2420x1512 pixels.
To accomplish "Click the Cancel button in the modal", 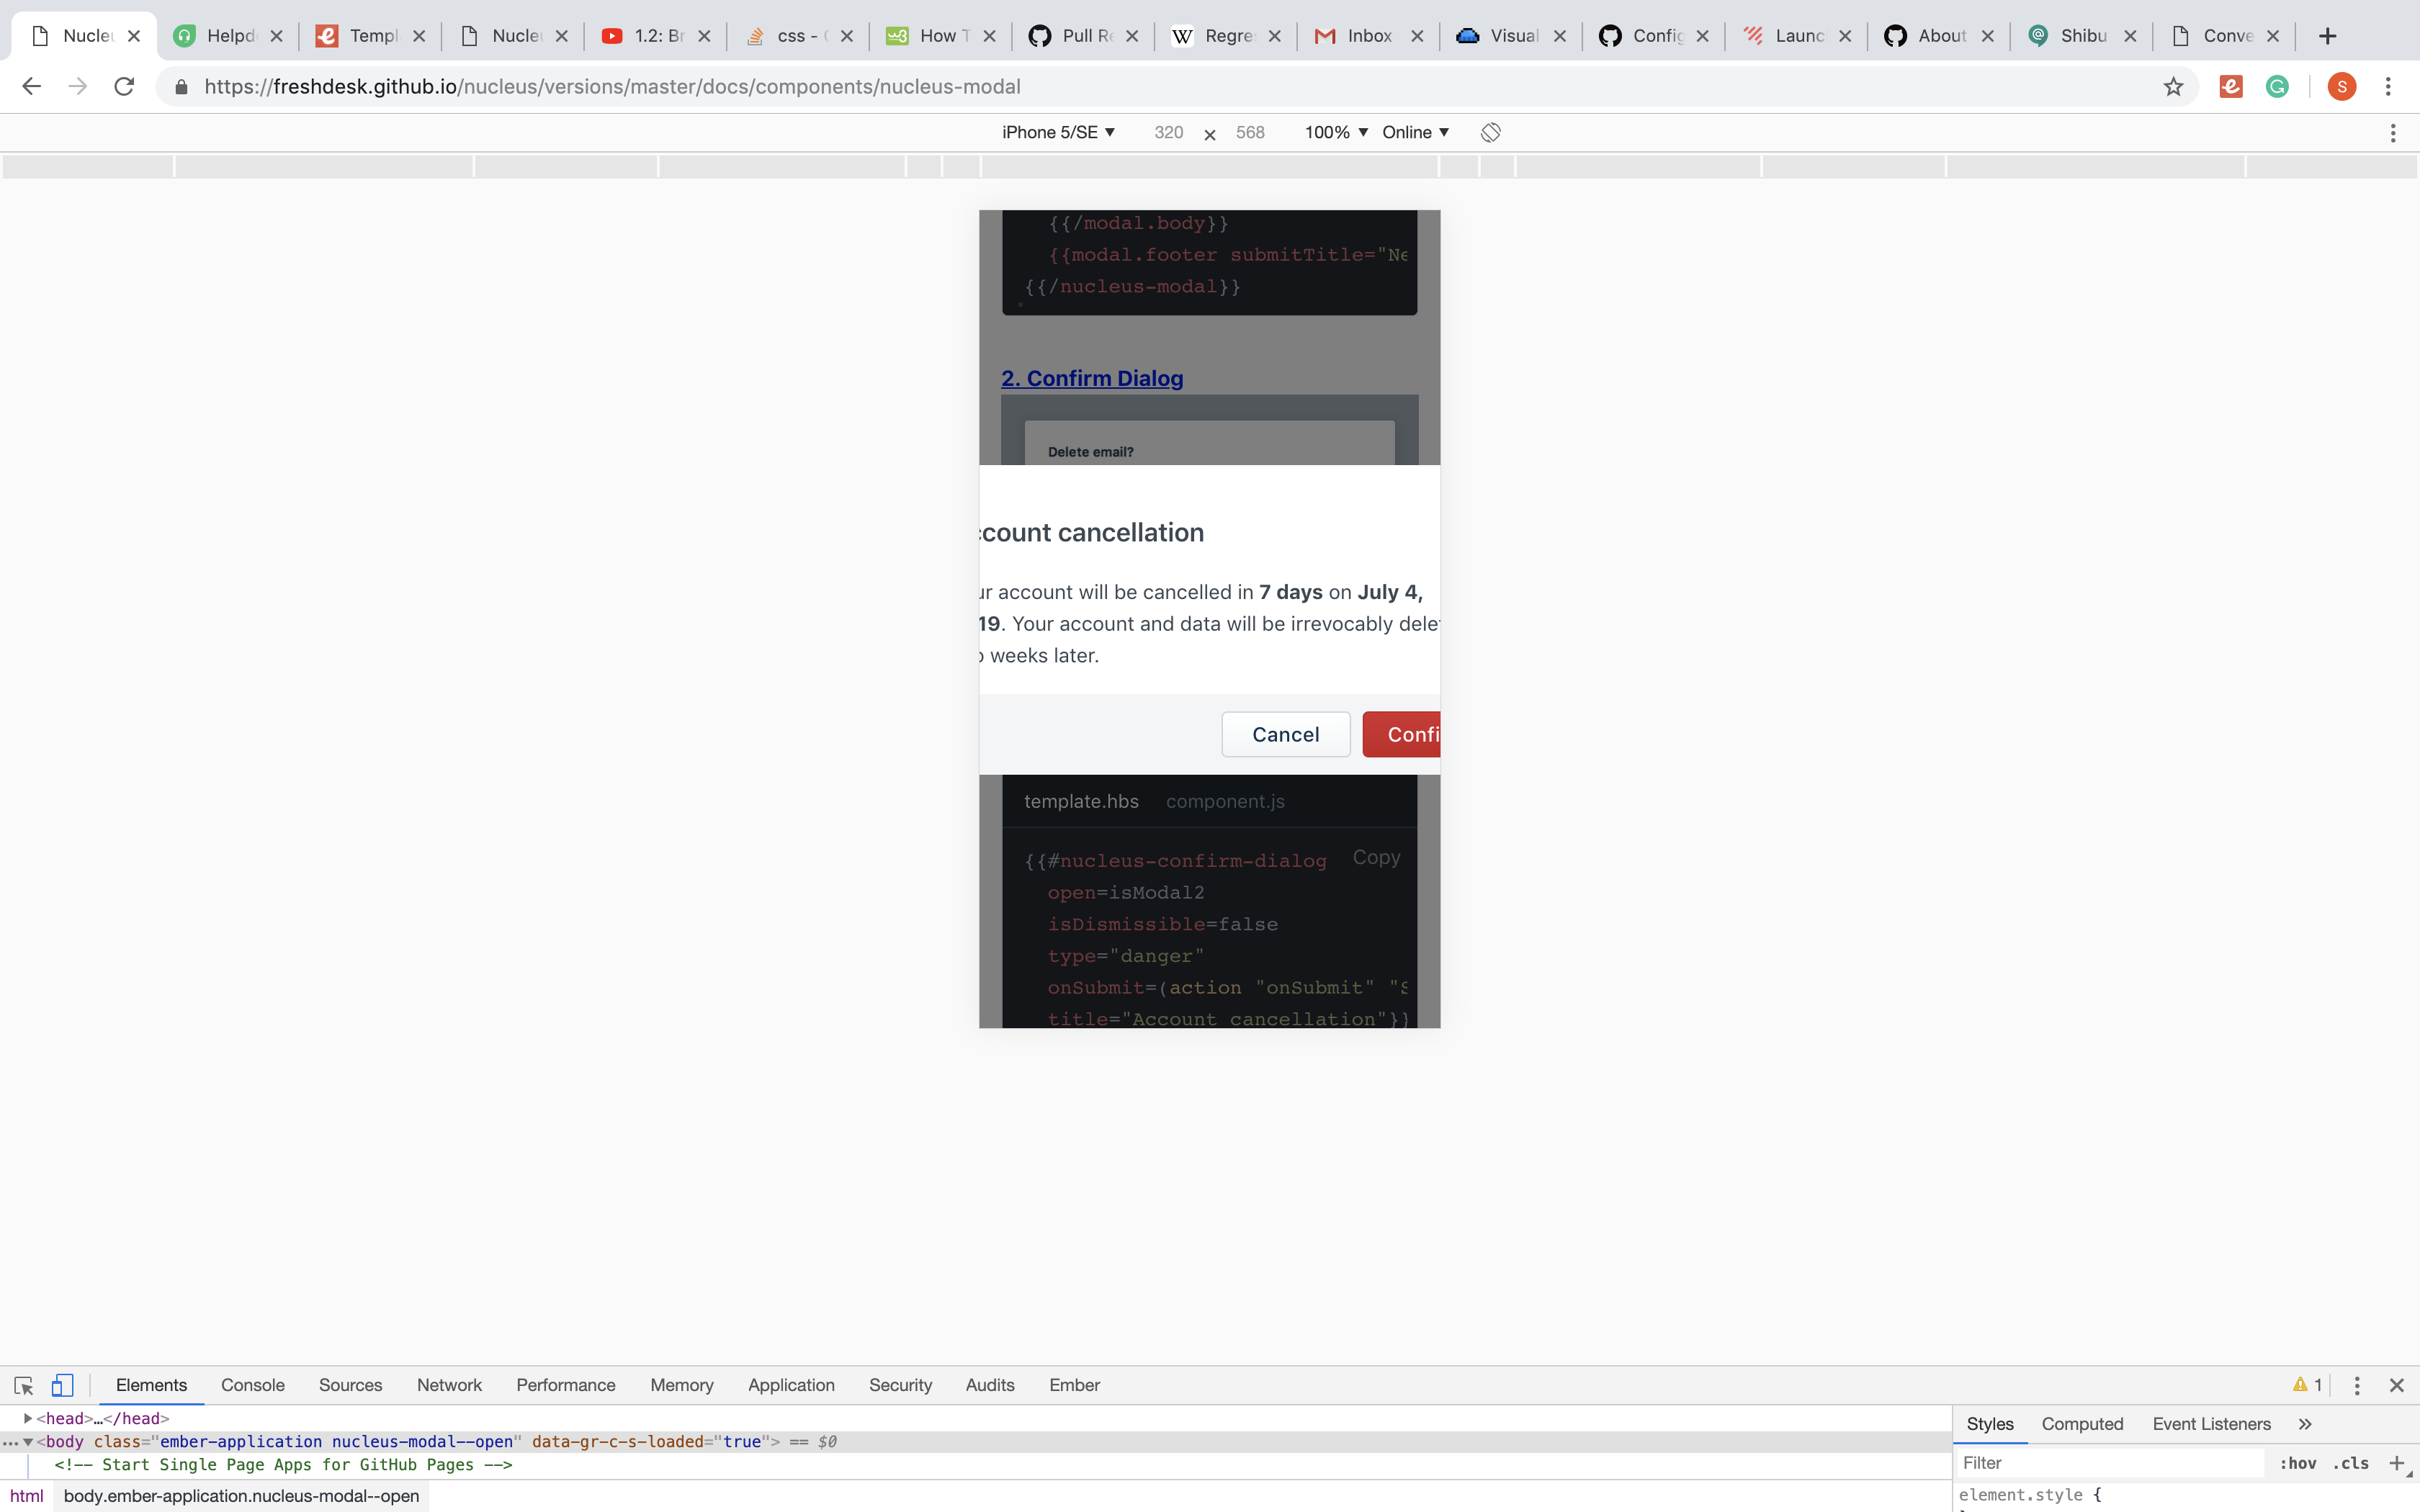I will pyautogui.click(x=1285, y=733).
